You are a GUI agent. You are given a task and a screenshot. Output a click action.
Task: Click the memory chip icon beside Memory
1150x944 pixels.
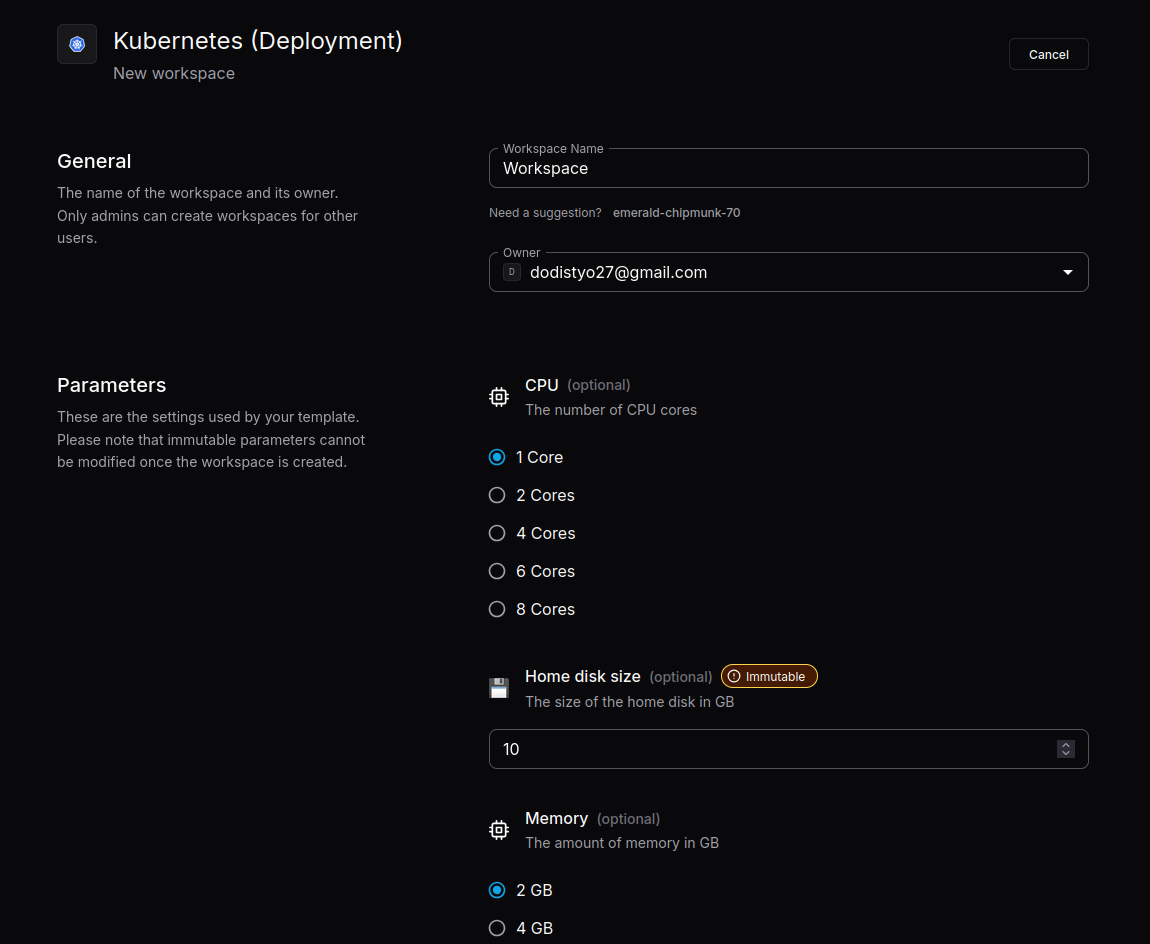499,829
